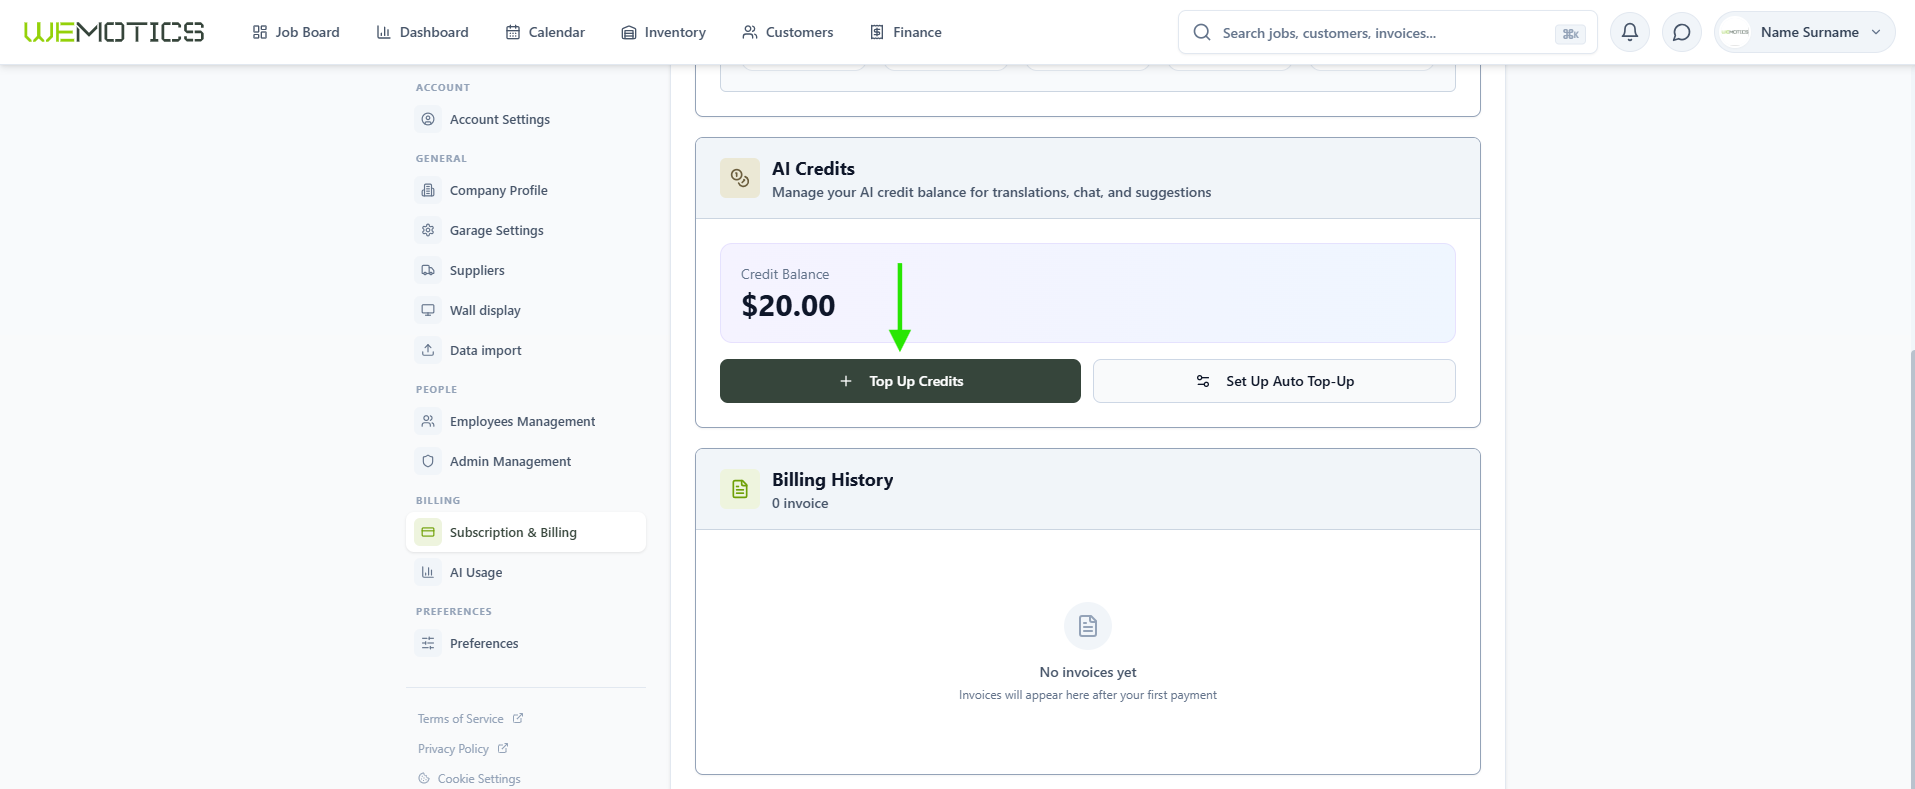Open Suppliers page
The width and height of the screenshot is (1915, 789).
[526, 270]
